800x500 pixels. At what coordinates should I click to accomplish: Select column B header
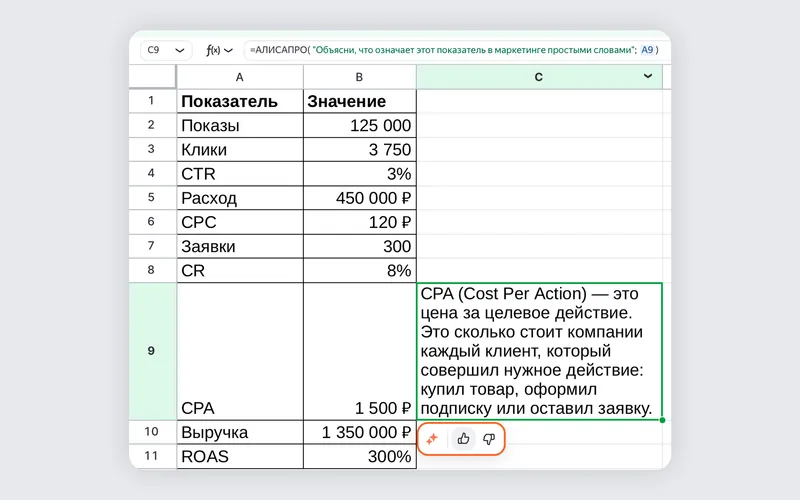pyautogui.click(x=360, y=77)
